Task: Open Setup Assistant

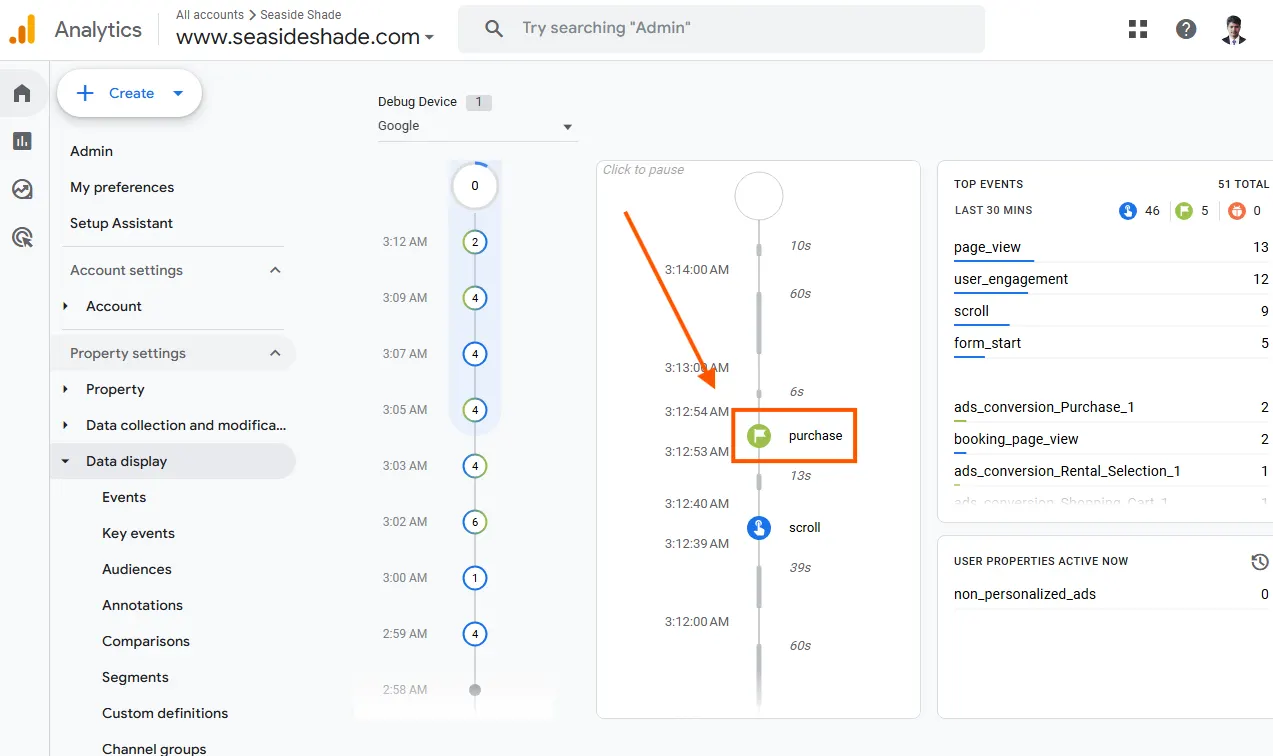Action: click(121, 223)
